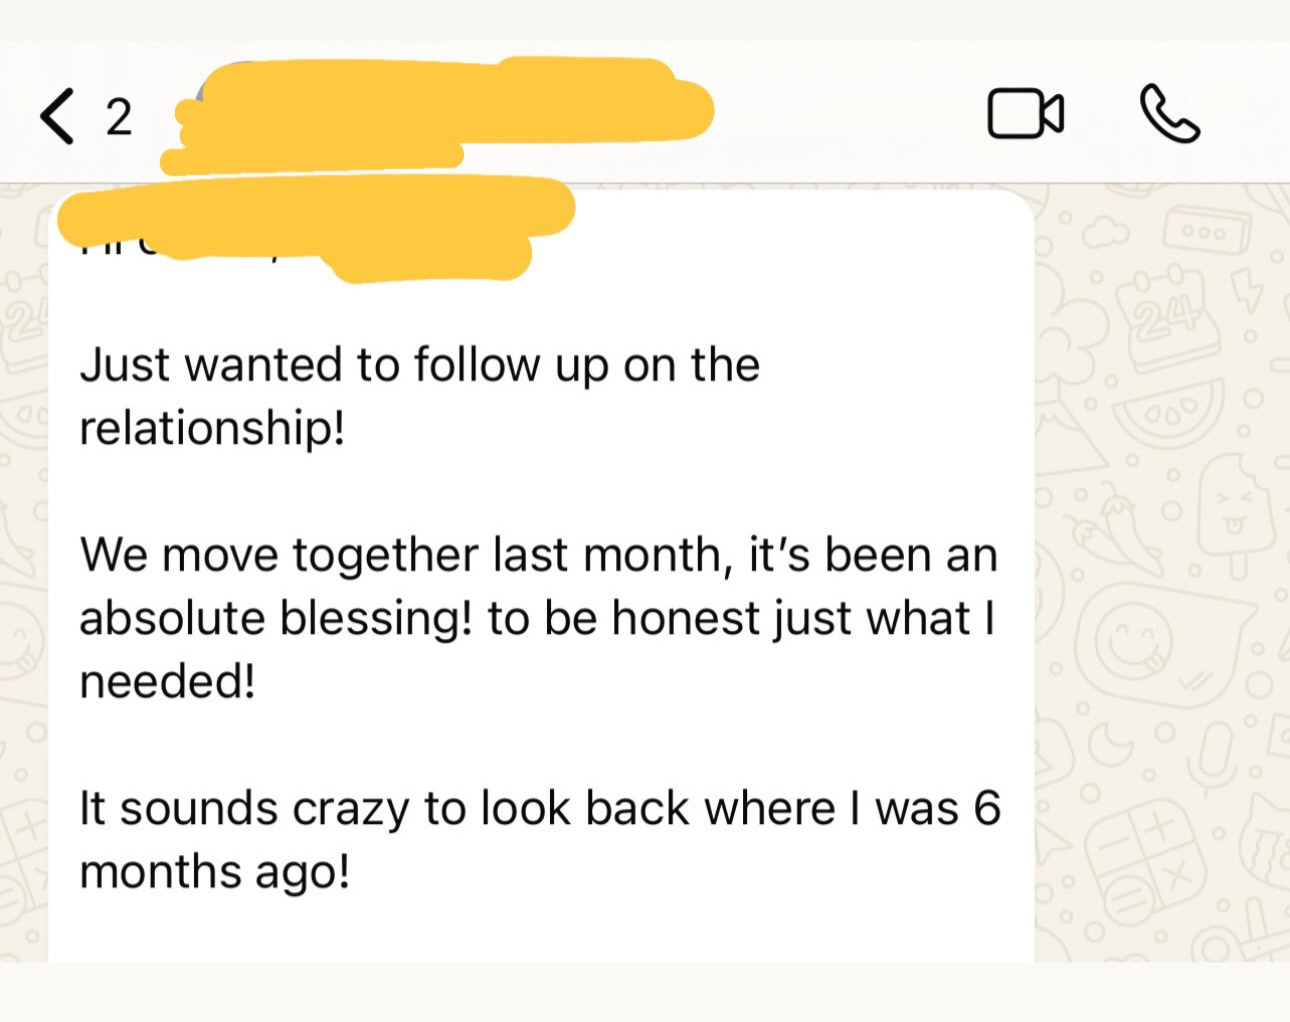Click the phrase 'absolute blessing!' in the message
This screenshot has width=1290, height=1022.
(x=276, y=618)
